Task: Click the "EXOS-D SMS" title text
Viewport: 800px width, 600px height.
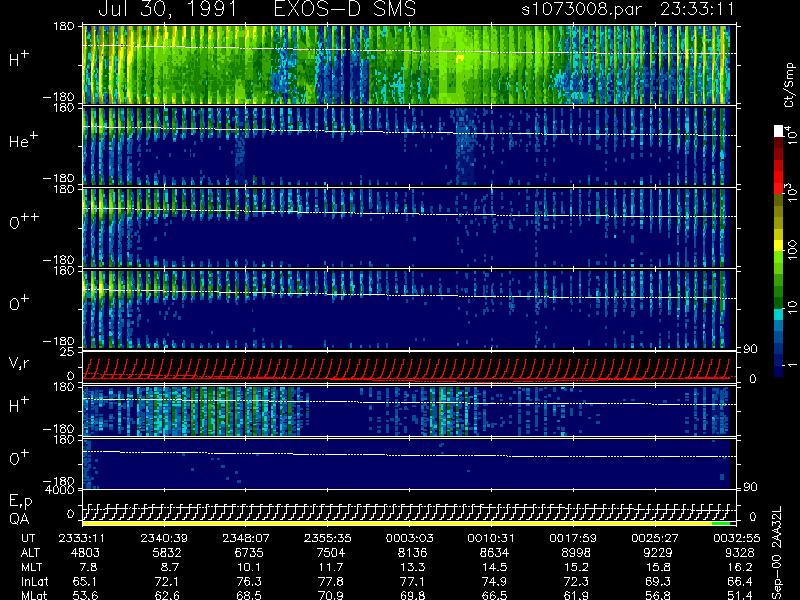Action: tap(345, 9)
